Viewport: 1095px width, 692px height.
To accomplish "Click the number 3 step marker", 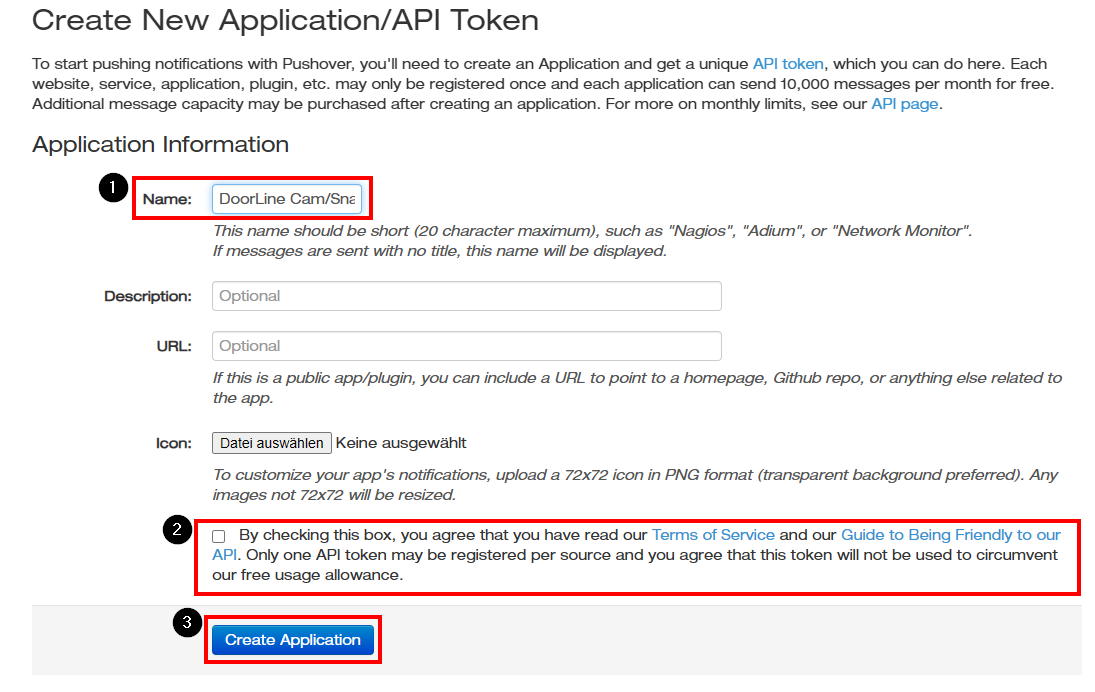I will click(x=186, y=623).
